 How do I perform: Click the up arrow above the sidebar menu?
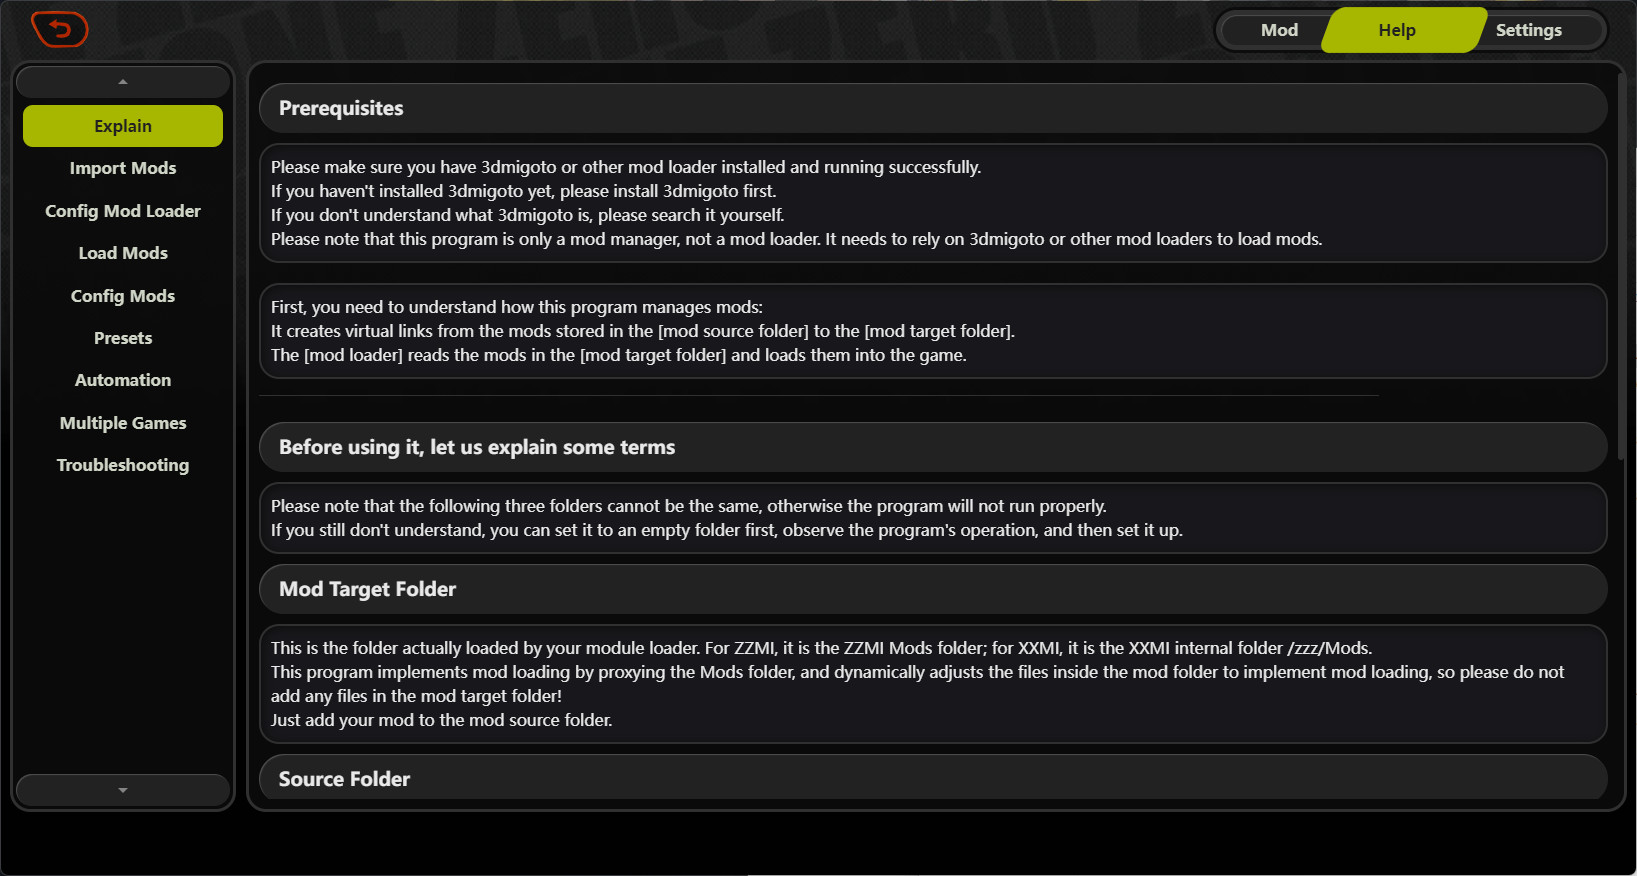122,81
